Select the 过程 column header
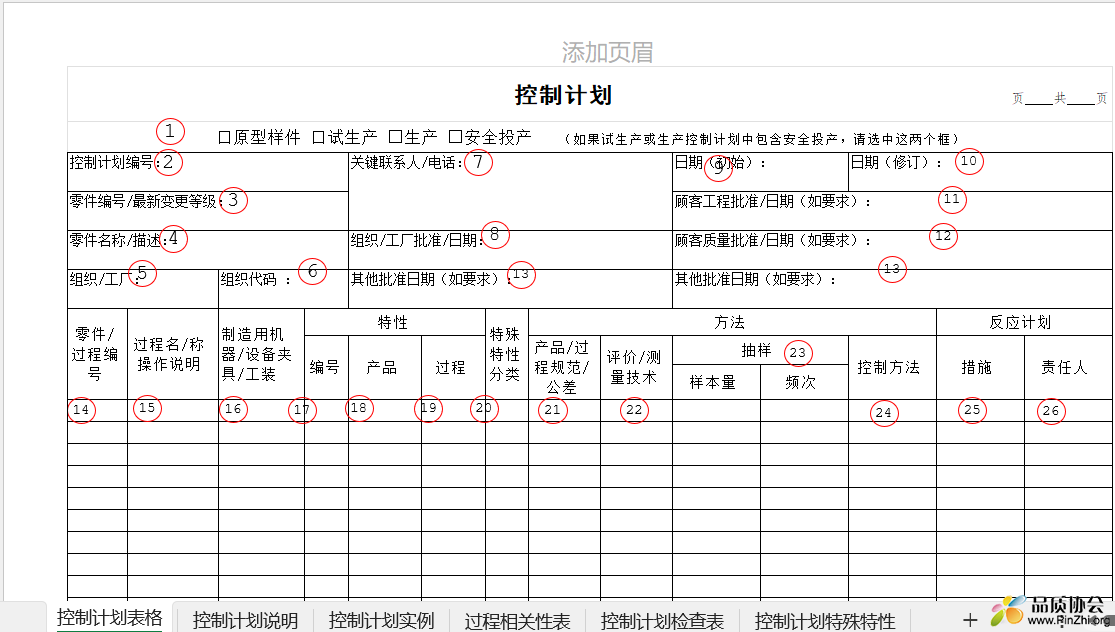This screenshot has width=1115, height=632. point(454,368)
